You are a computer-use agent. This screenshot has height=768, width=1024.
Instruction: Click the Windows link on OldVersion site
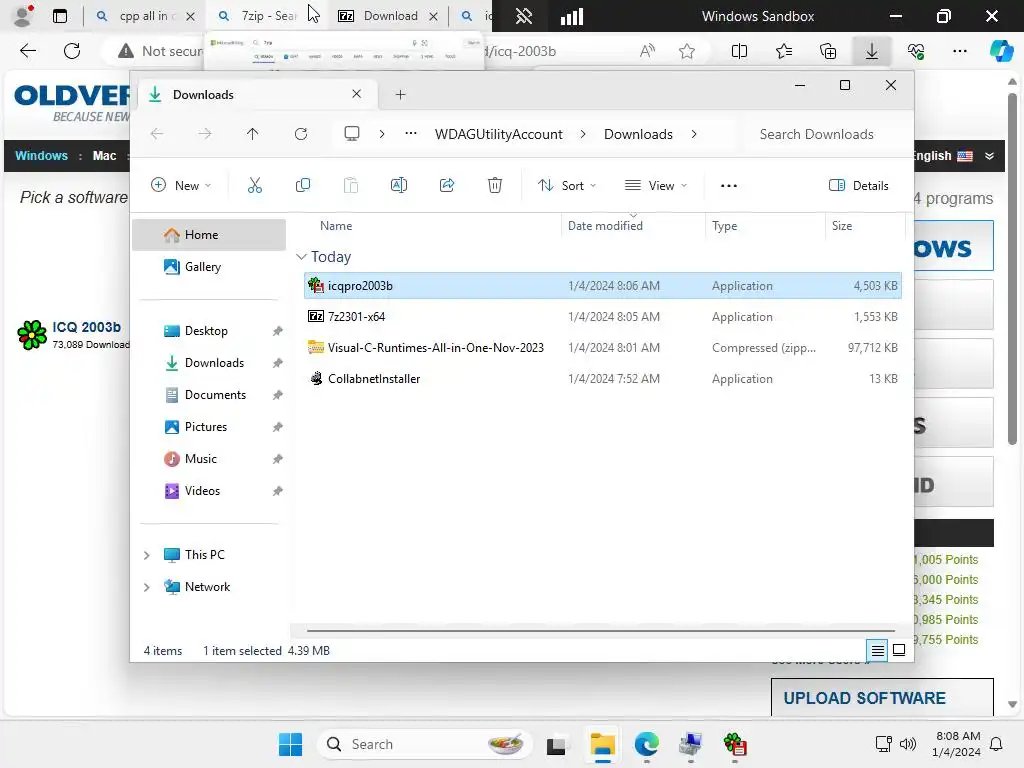[x=41, y=155]
